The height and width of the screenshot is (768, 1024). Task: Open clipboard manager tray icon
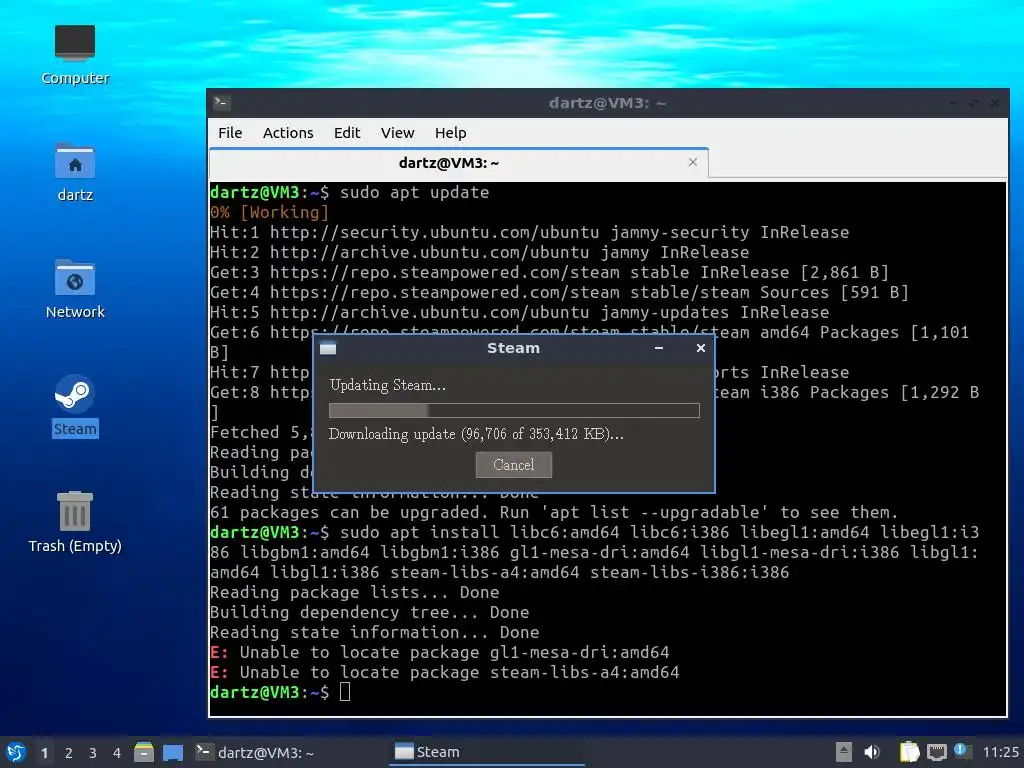coord(909,752)
